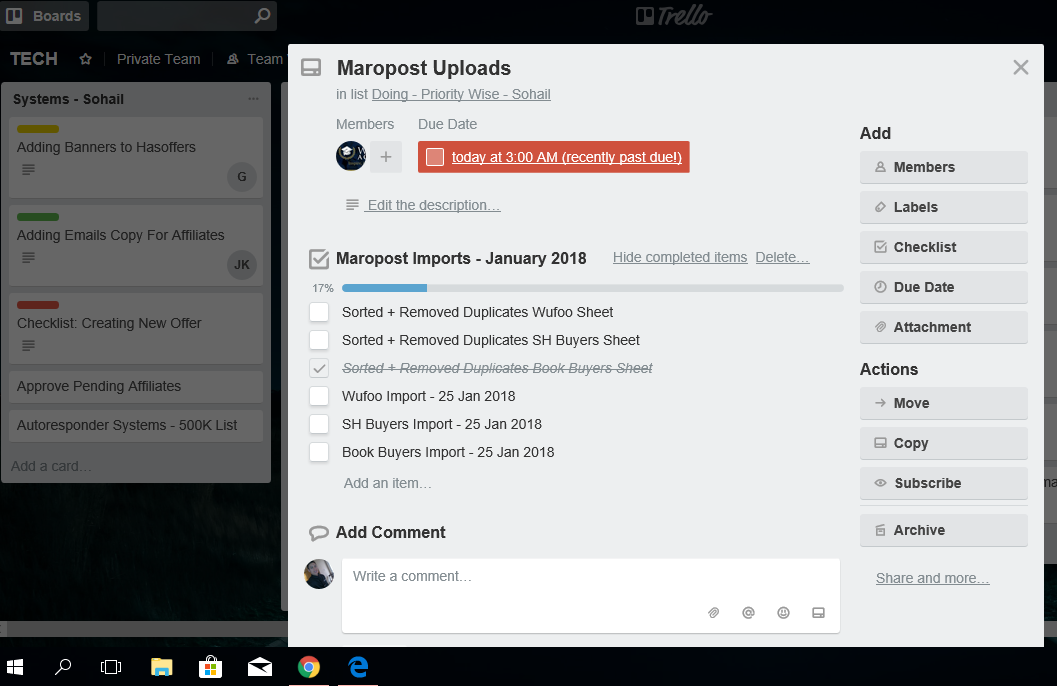This screenshot has width=1057, height=686.
Task: Click the add card icon in comment box
Action: 818,613
